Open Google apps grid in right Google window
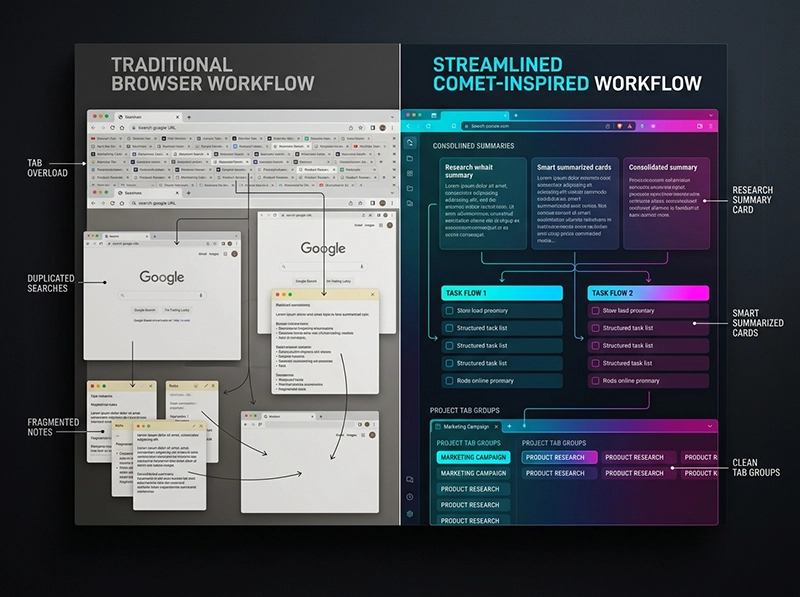Image resolution: width=800 pixels, height=597 pixels. (381, 225)
